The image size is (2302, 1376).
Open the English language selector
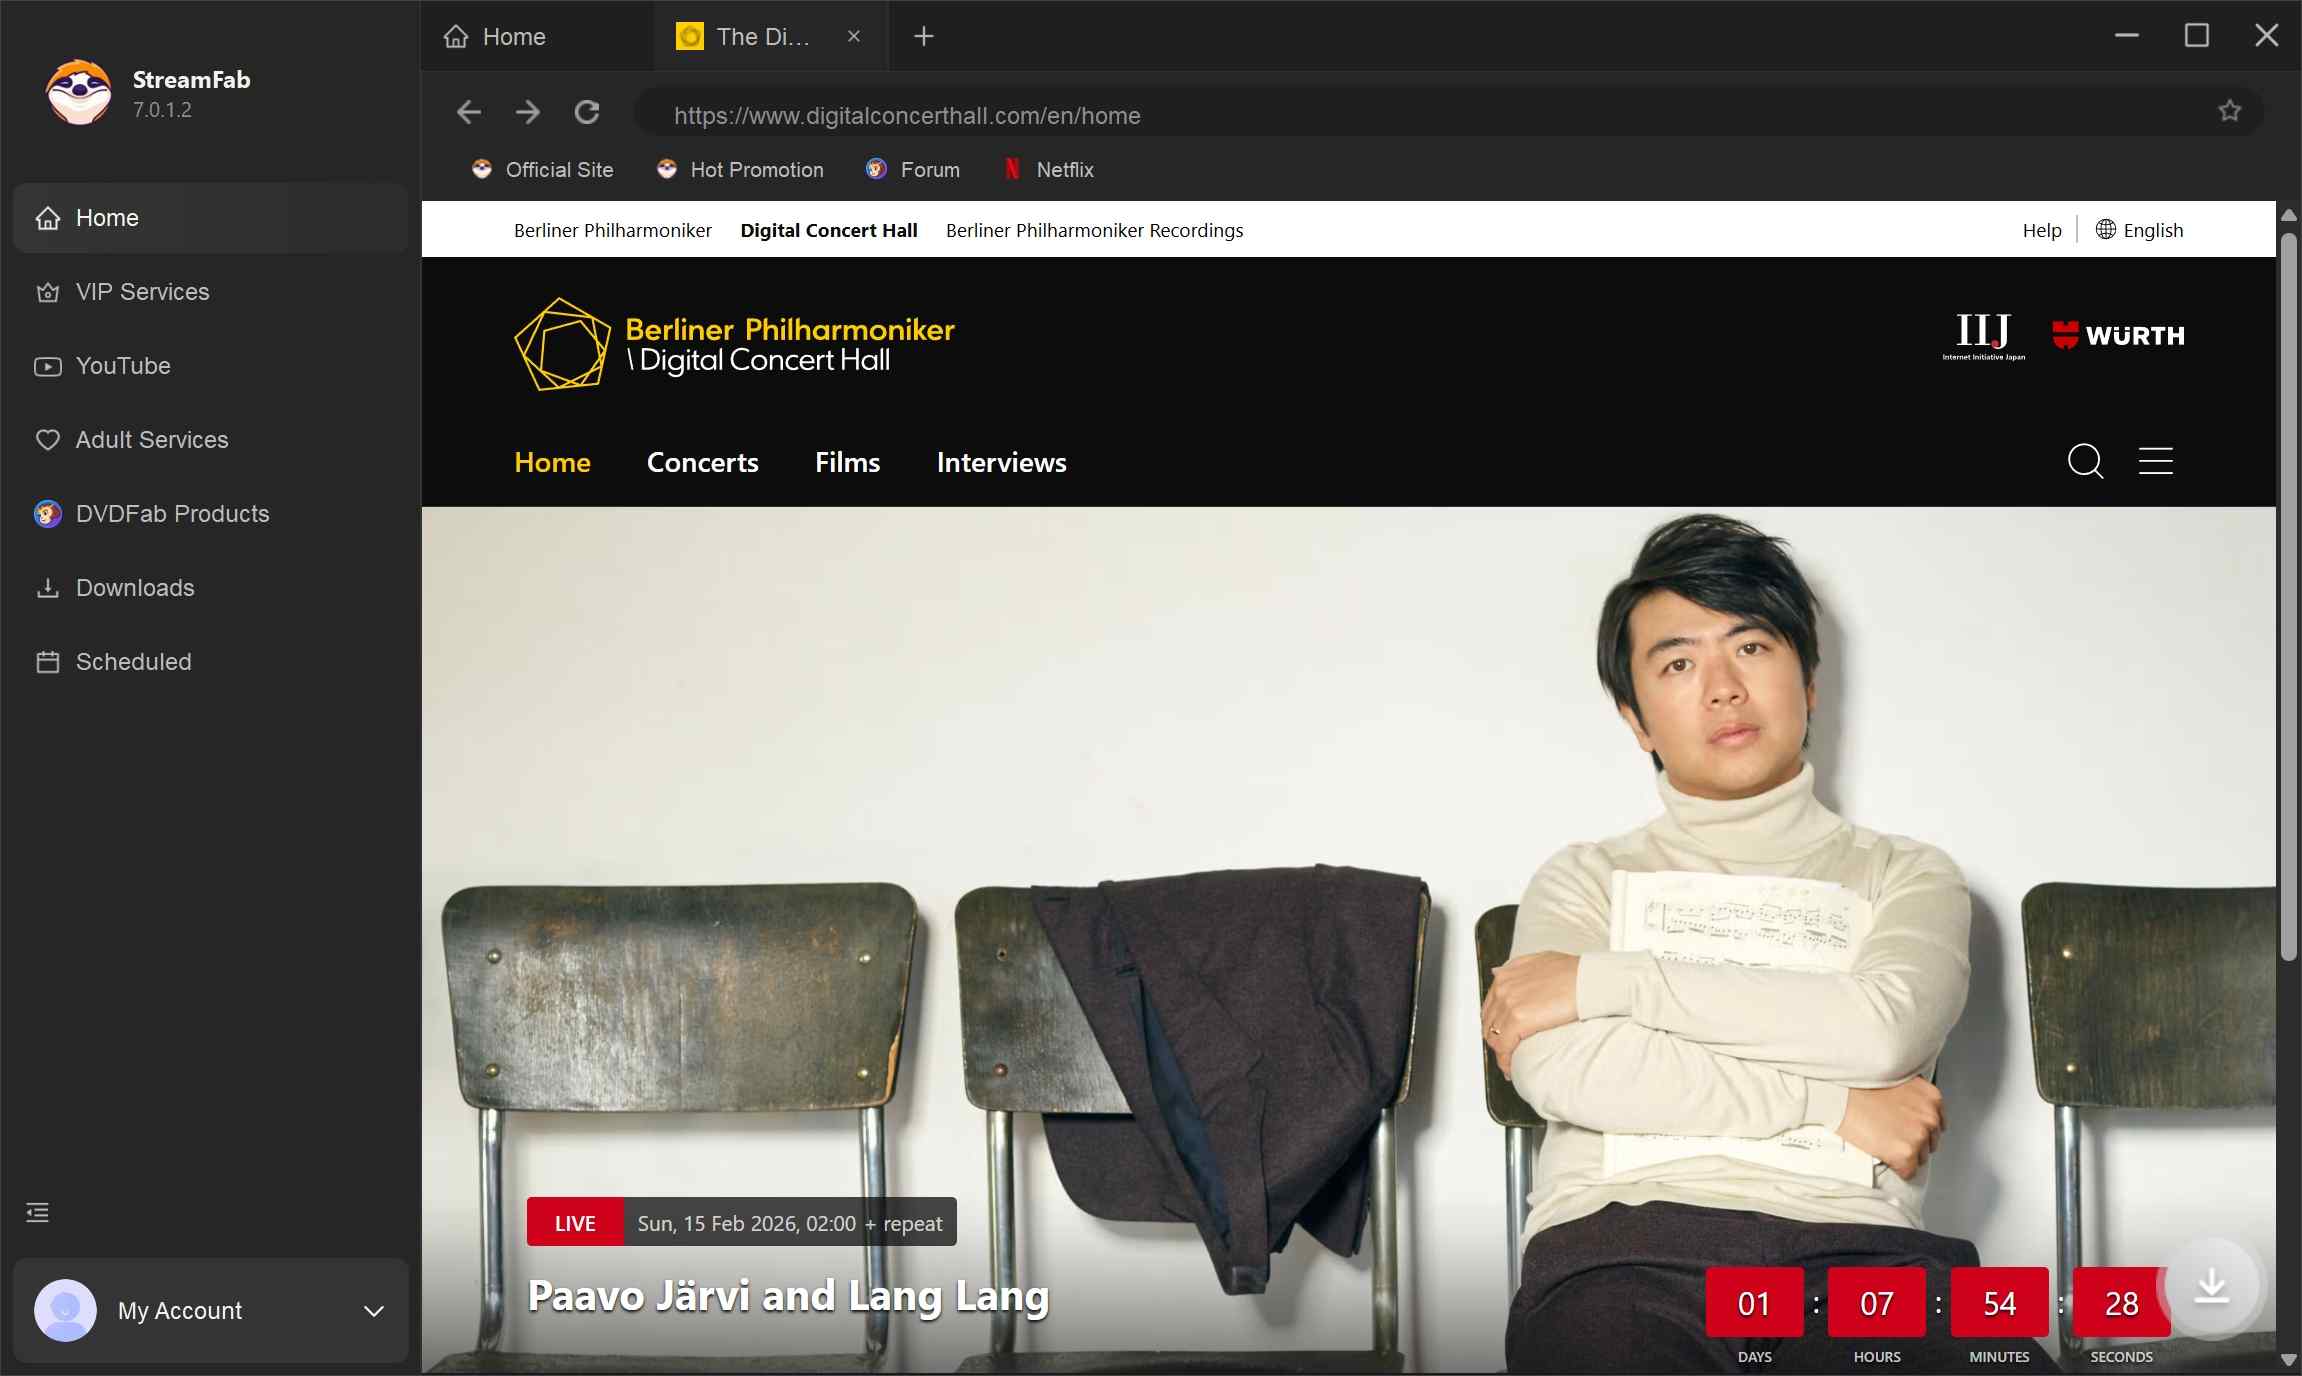pos(2139,230)
